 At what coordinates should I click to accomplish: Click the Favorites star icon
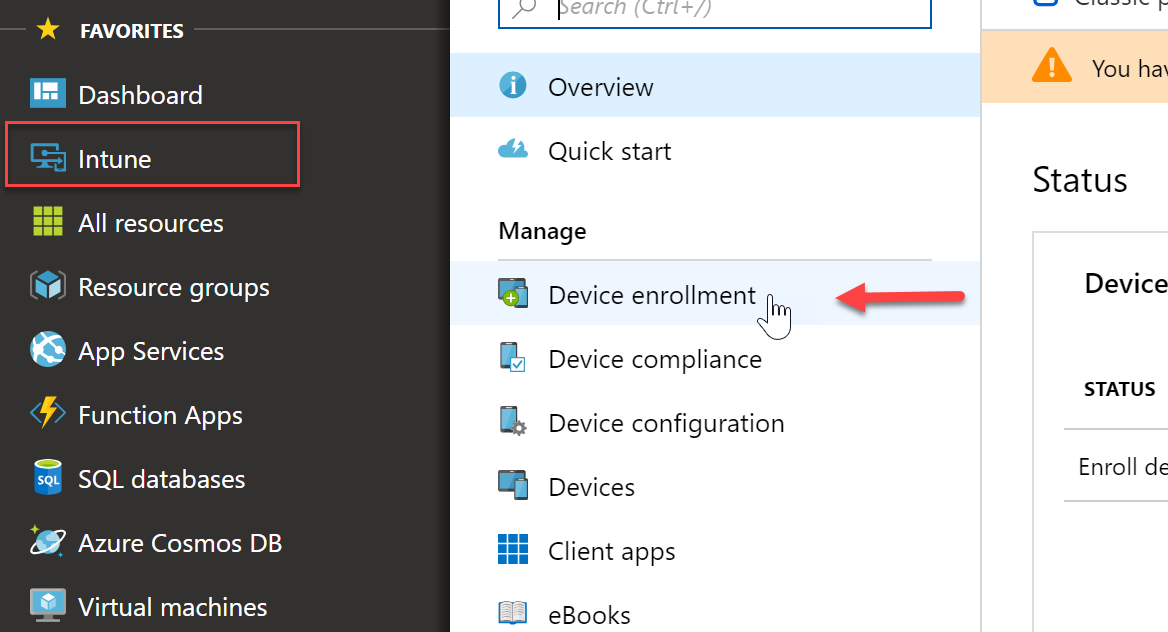point(48,30)
